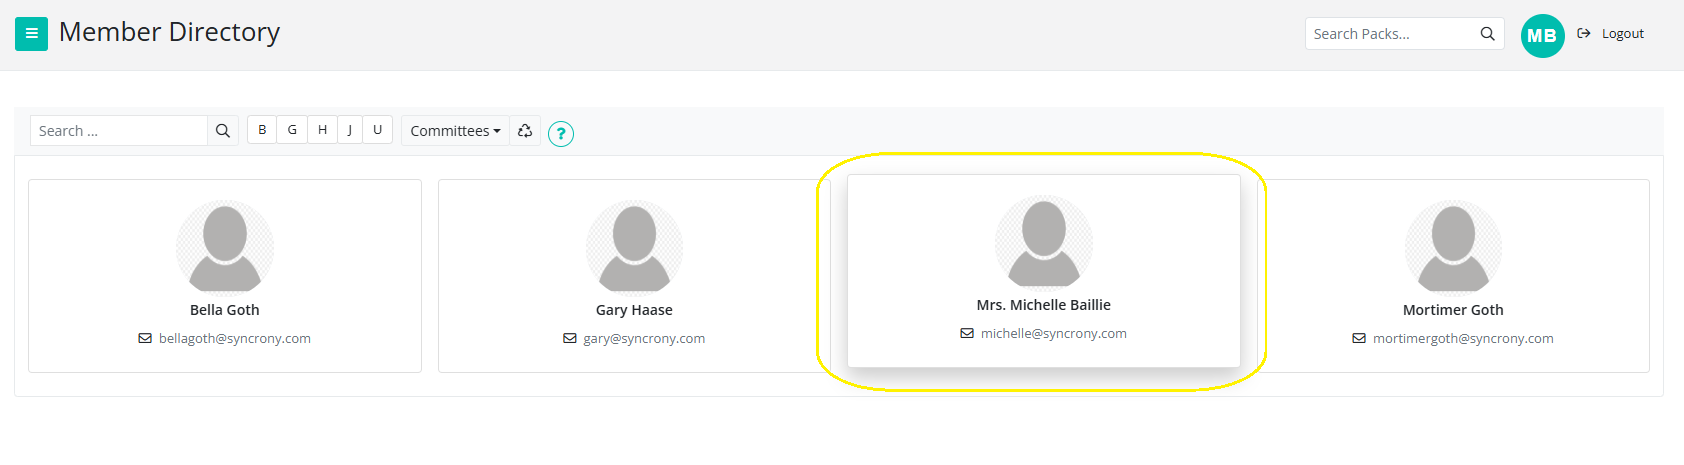
Task: Click the Logout link
Action: coord(1622,34)
